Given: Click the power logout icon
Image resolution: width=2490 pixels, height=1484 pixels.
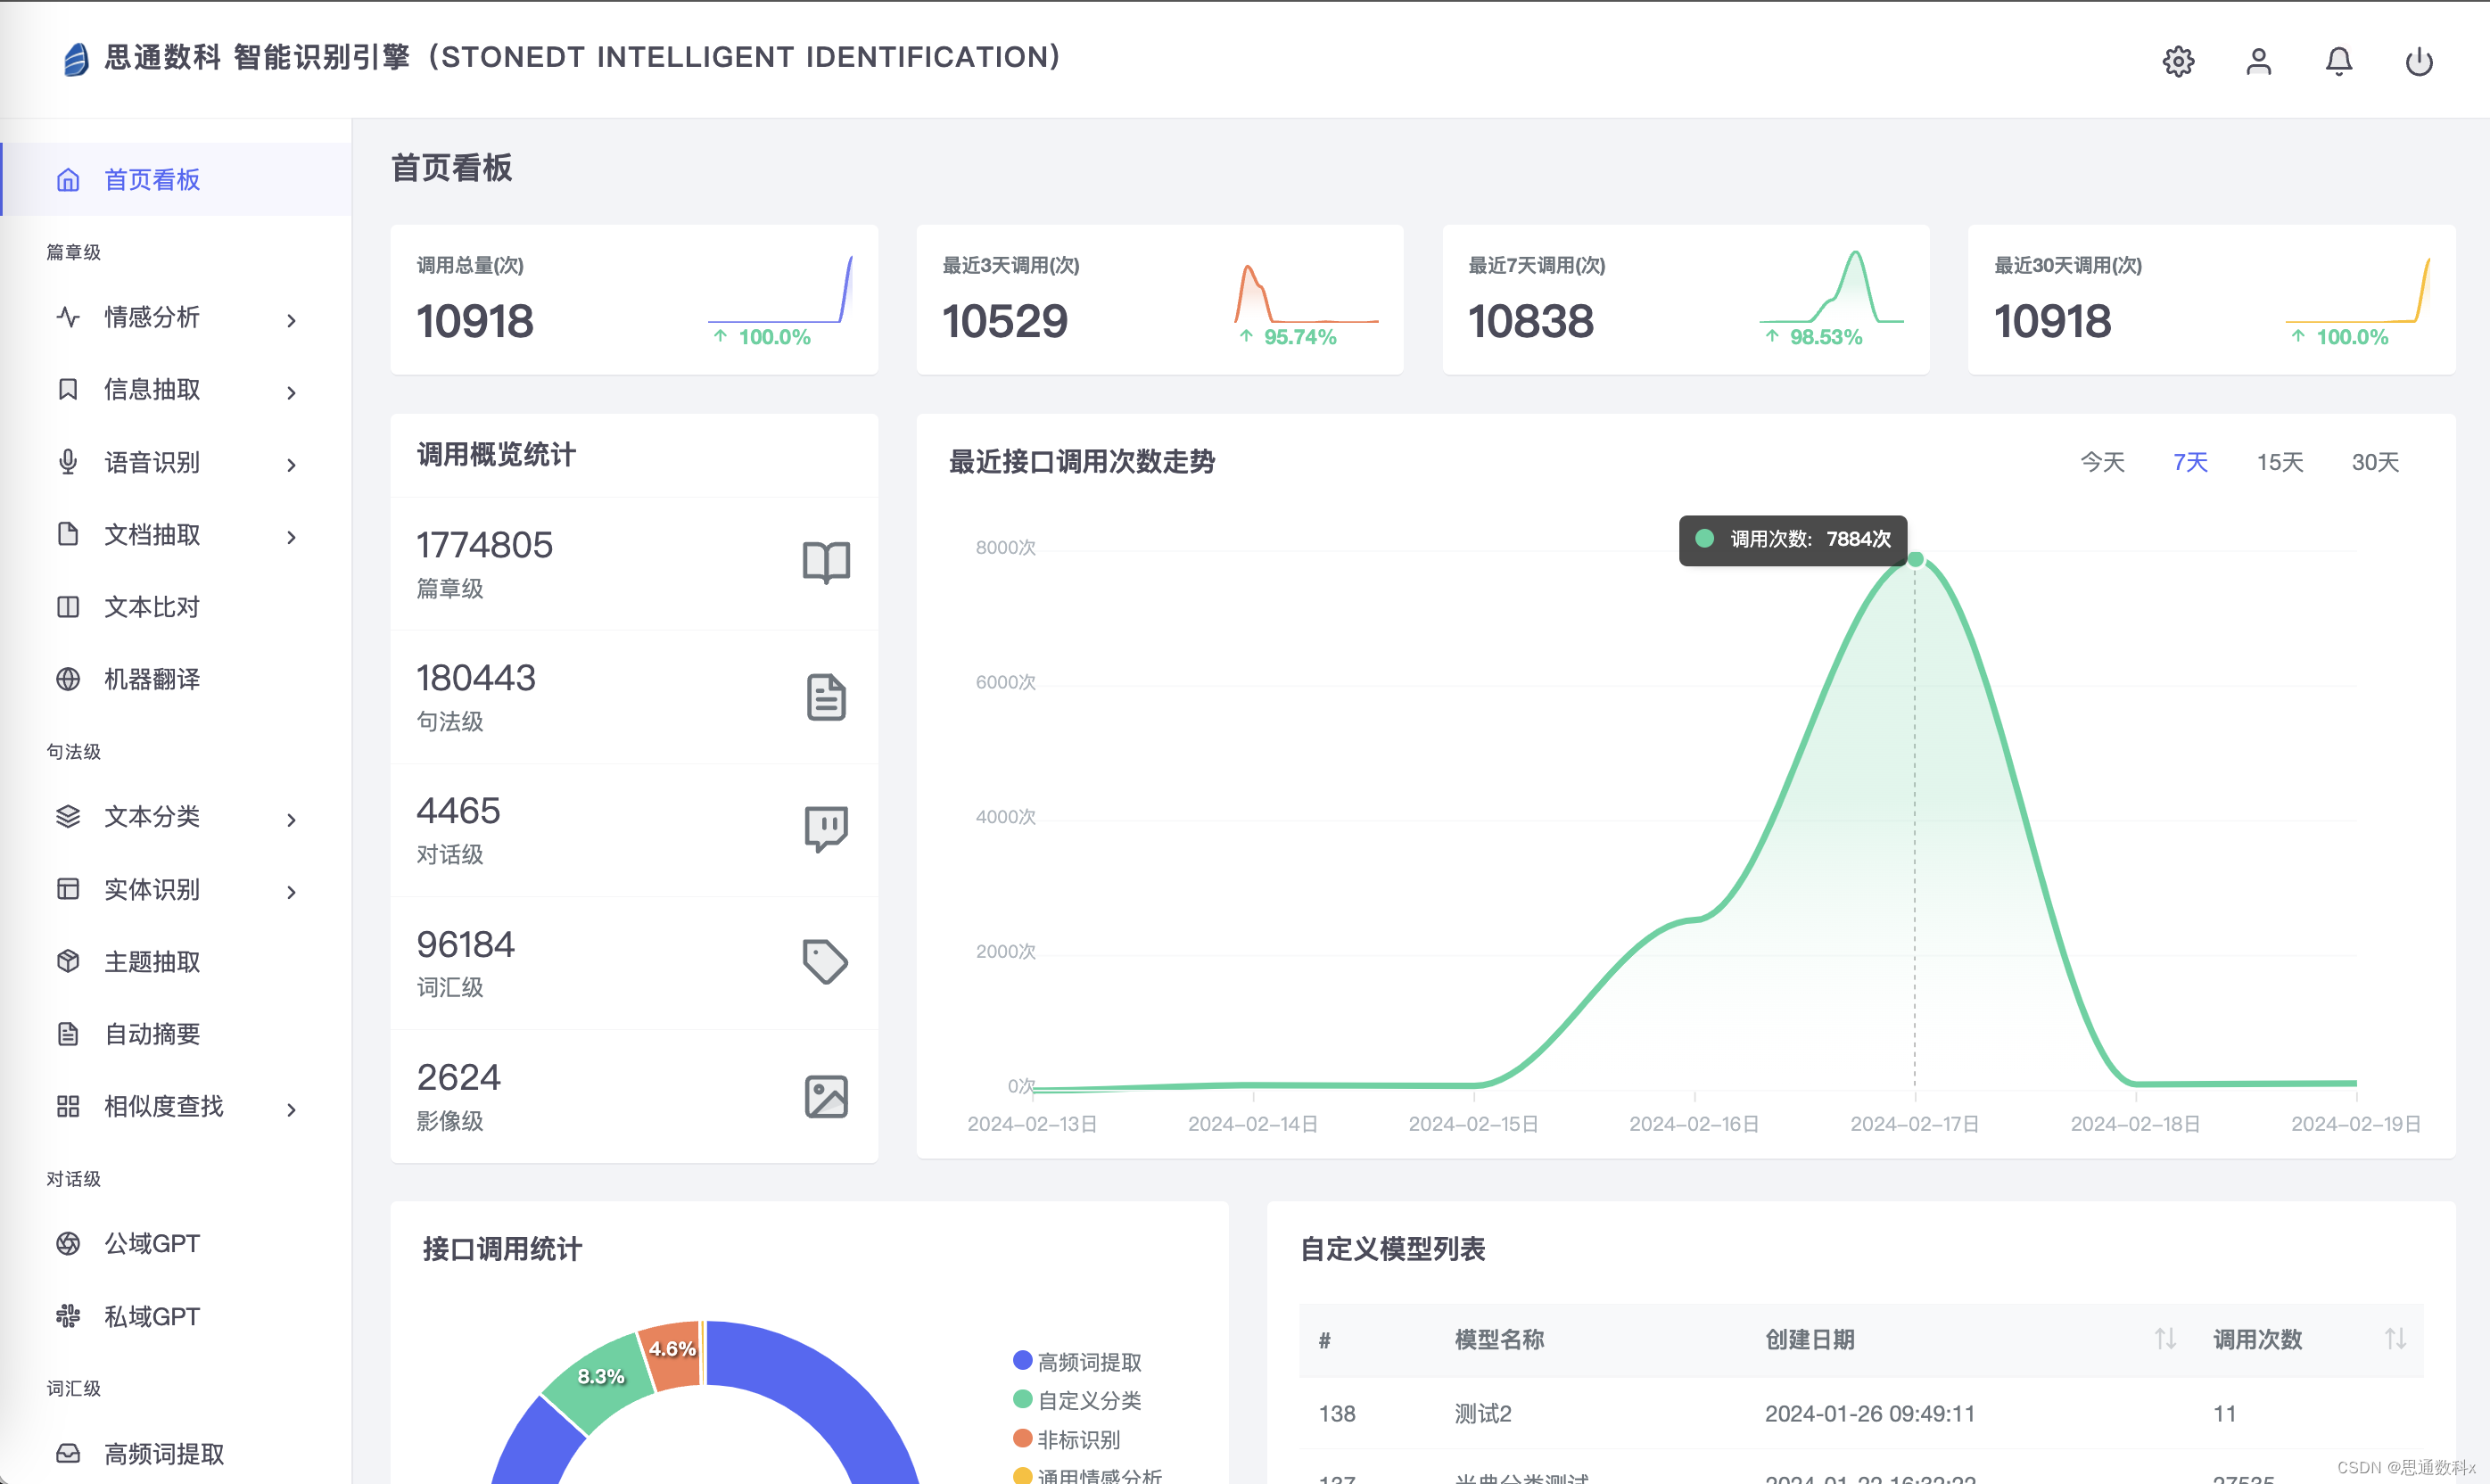Looking at the screenshot, I should [x=2418, y=62].
